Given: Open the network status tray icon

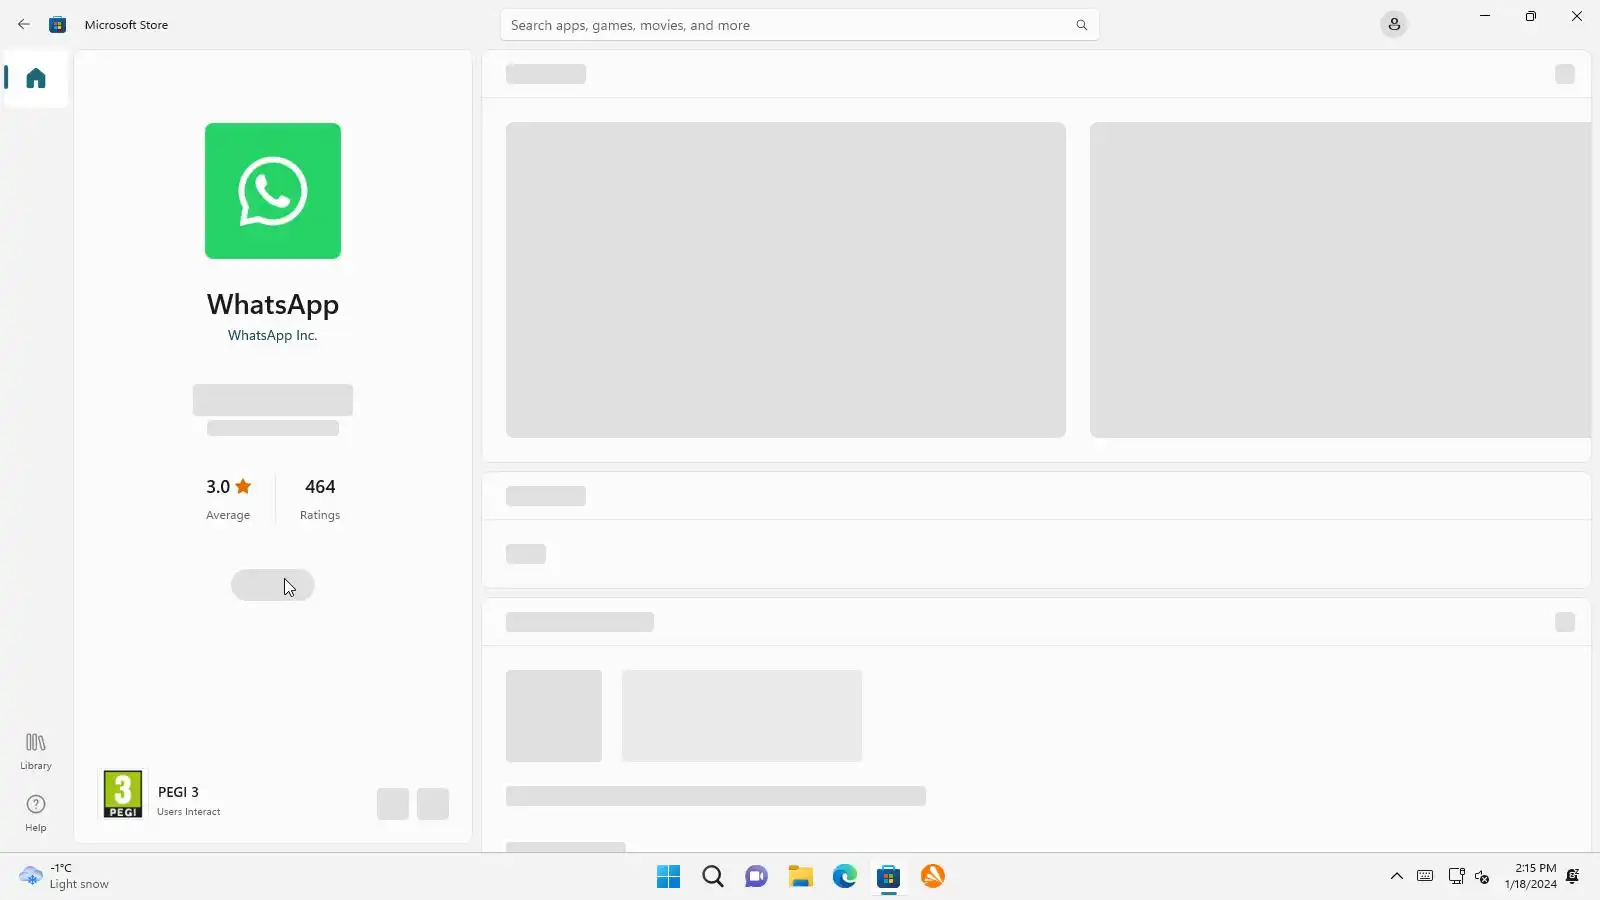Looking at the screenshot, I should coord(1456,877).
